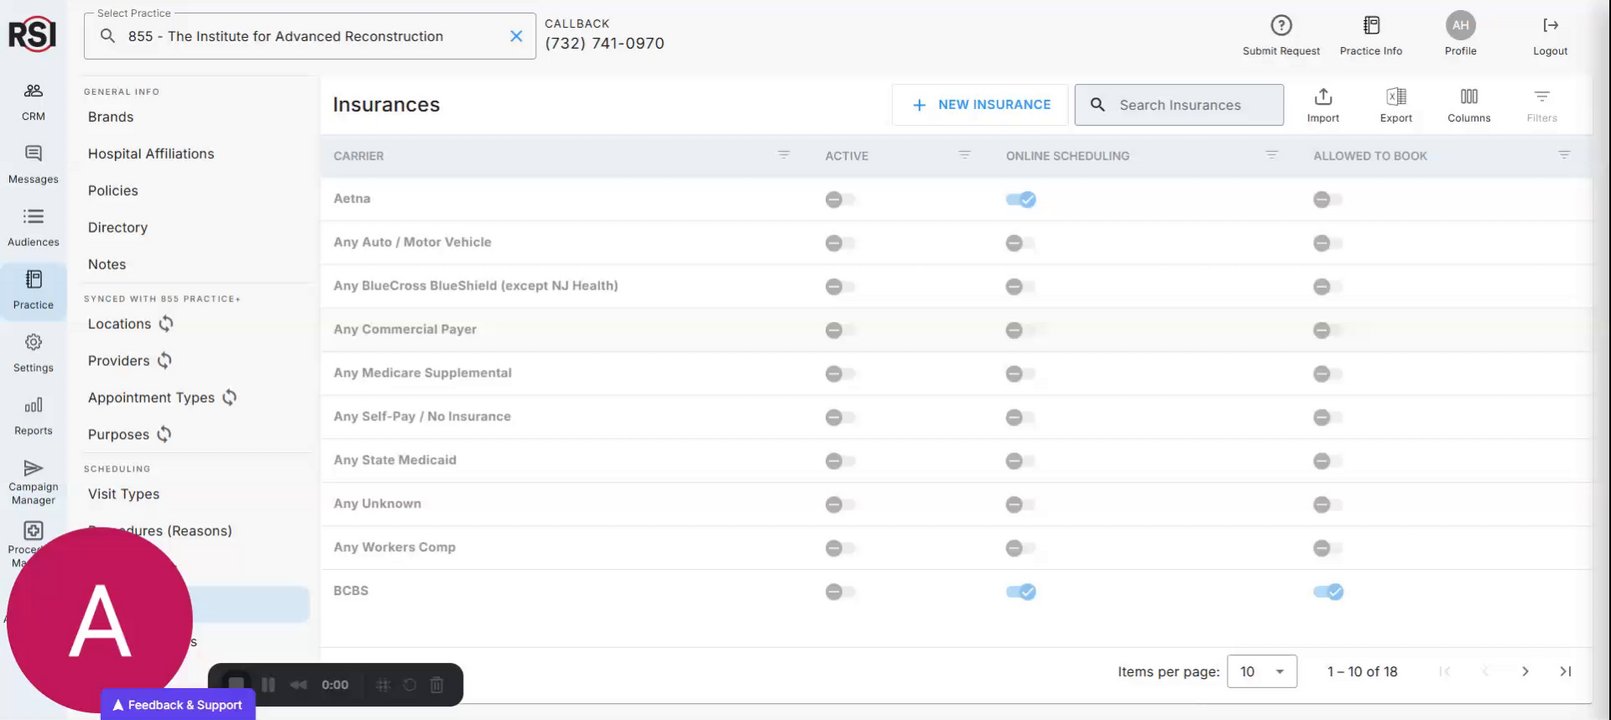Click the New Insurance button
The height and width of the screenshot is (720, 1611).
tap(980, 105)
